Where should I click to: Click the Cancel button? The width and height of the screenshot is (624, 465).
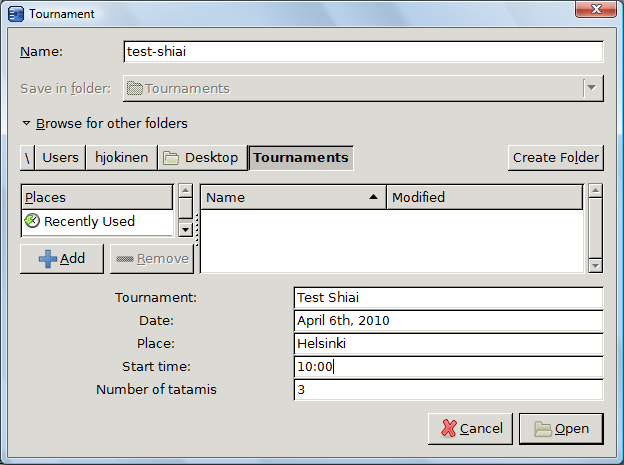(x=470, y=429)
